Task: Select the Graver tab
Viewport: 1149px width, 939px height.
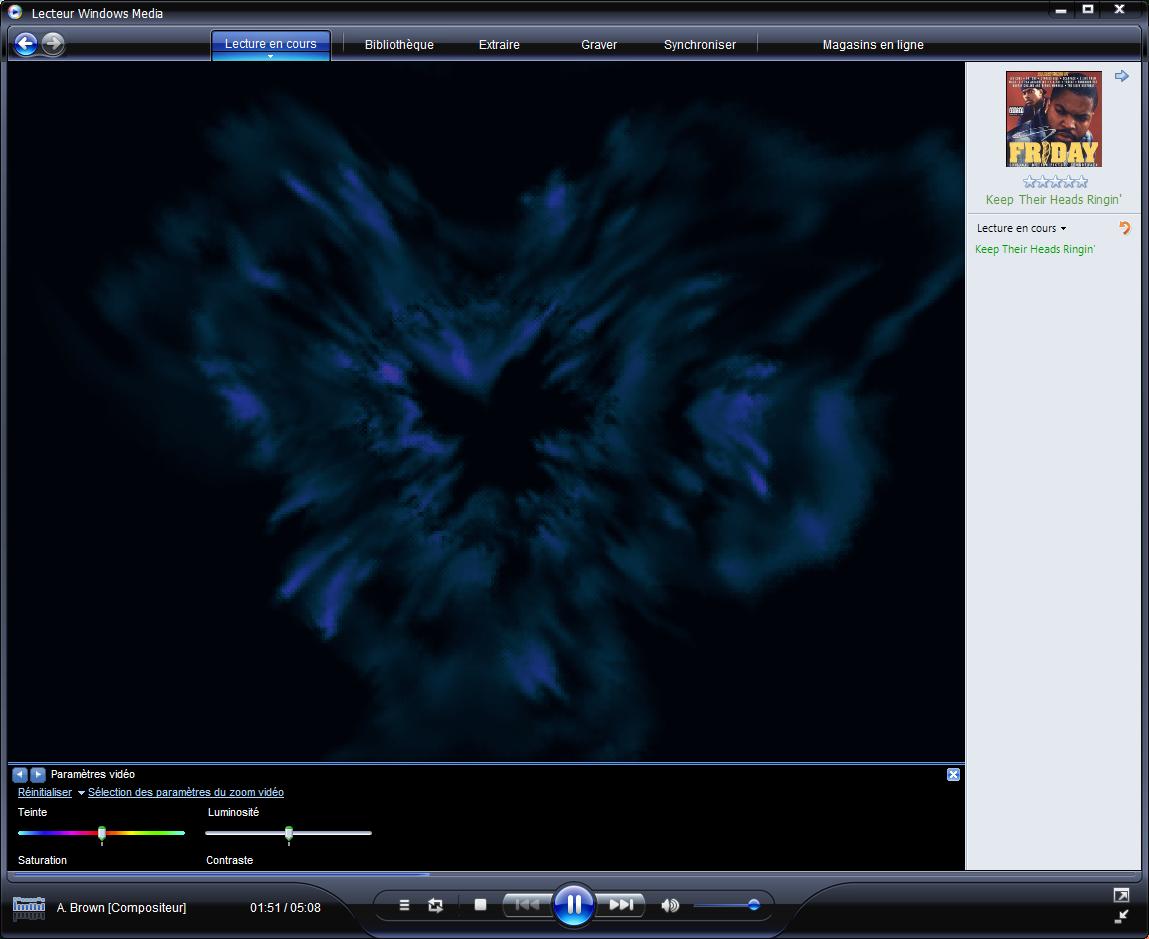Action: pos(599,45)
